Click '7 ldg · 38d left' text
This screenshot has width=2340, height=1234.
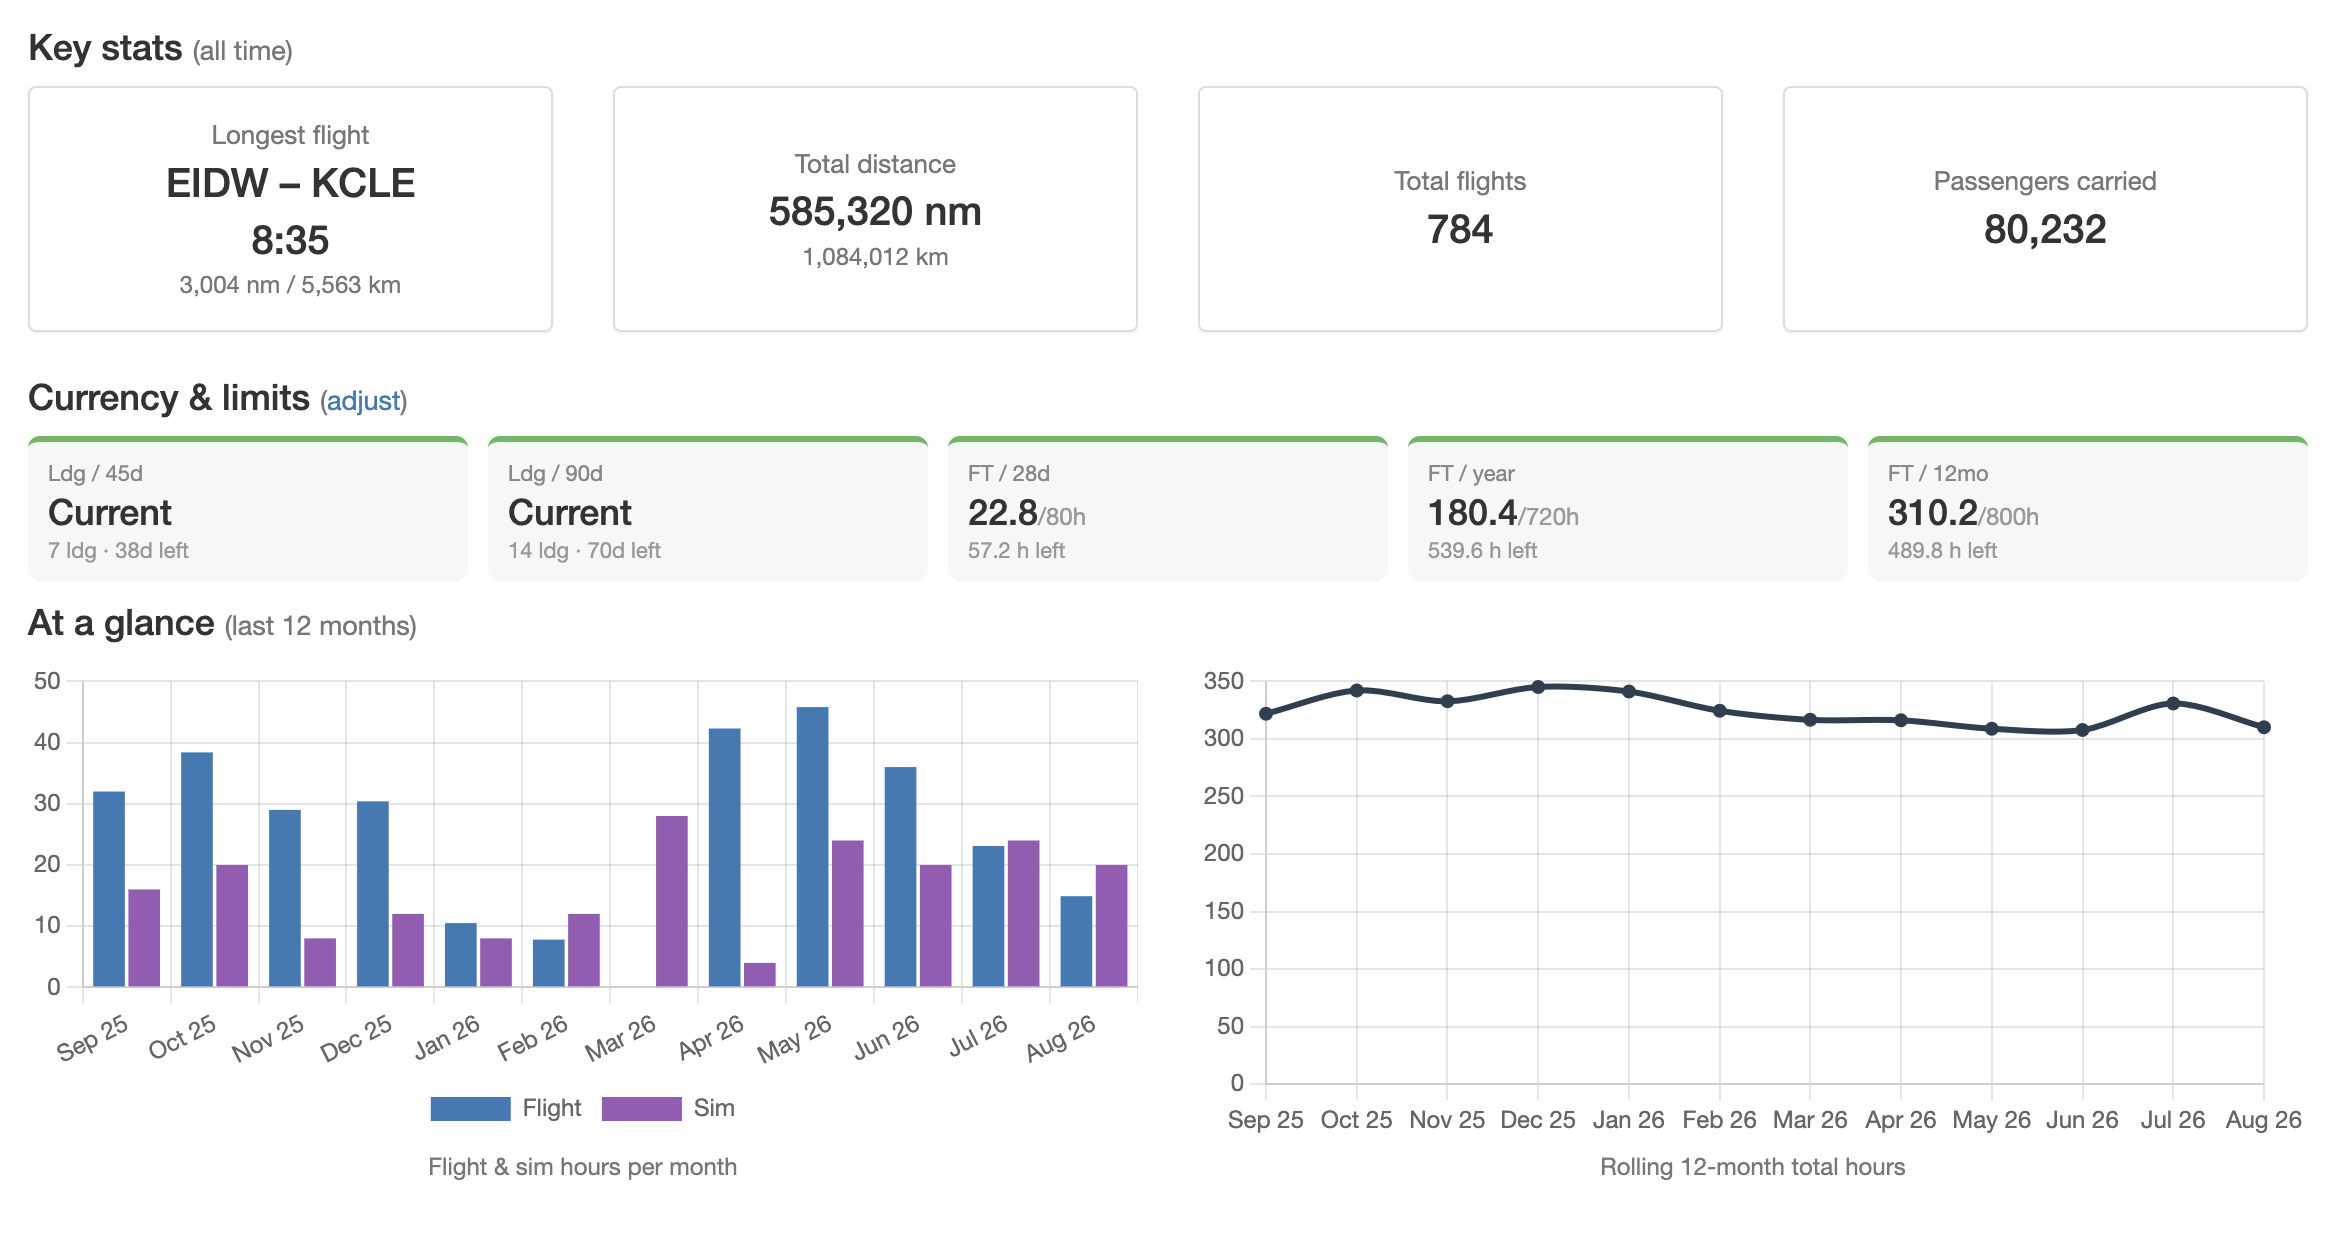[118, 550]
